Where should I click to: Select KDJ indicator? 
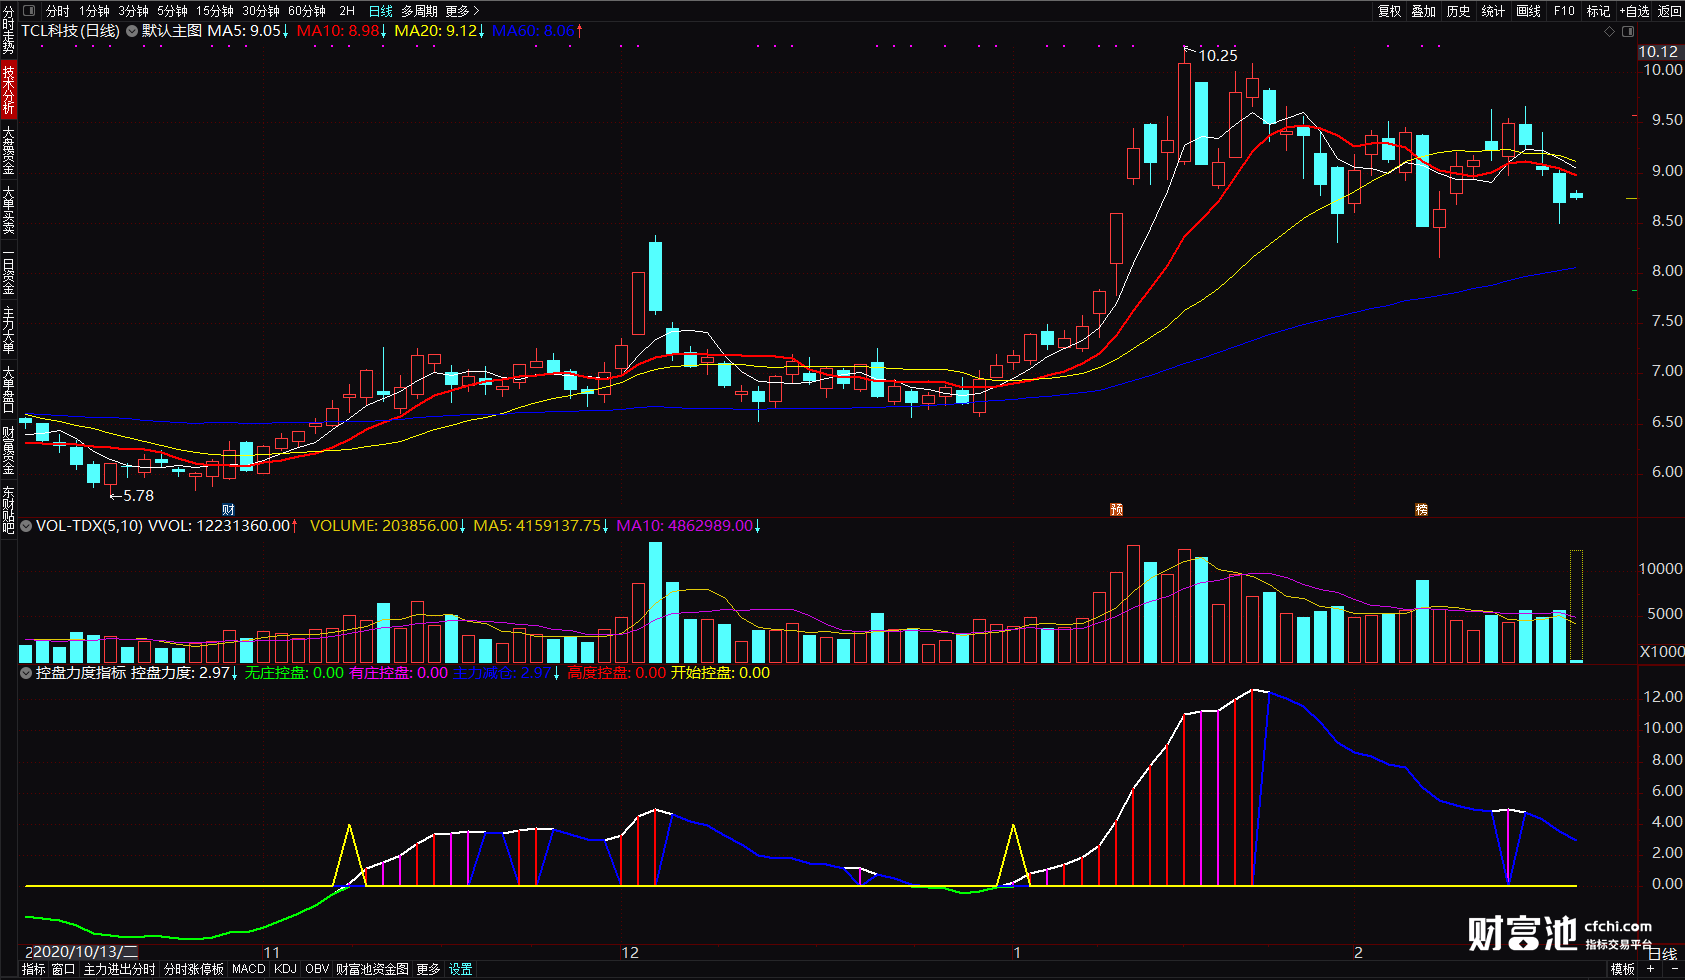285,969
